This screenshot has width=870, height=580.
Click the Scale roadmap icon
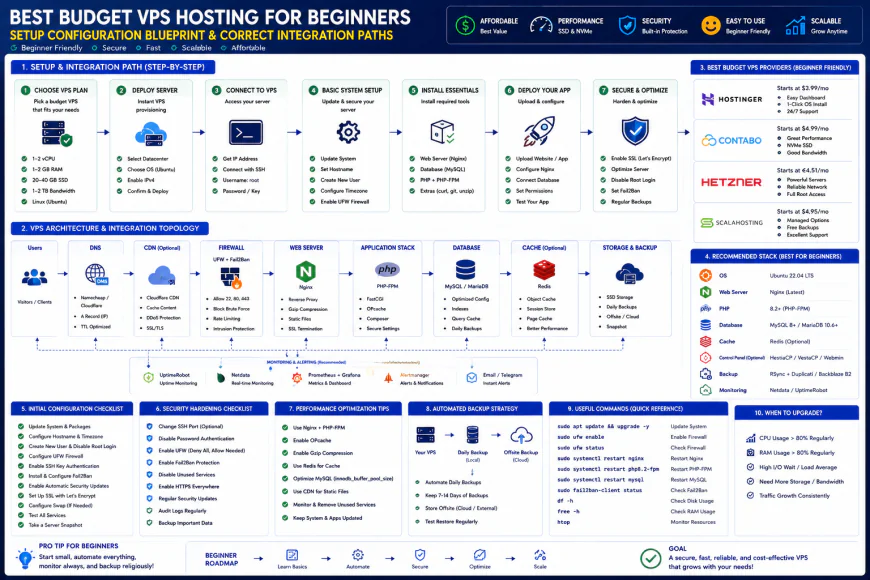coord(540,555)
